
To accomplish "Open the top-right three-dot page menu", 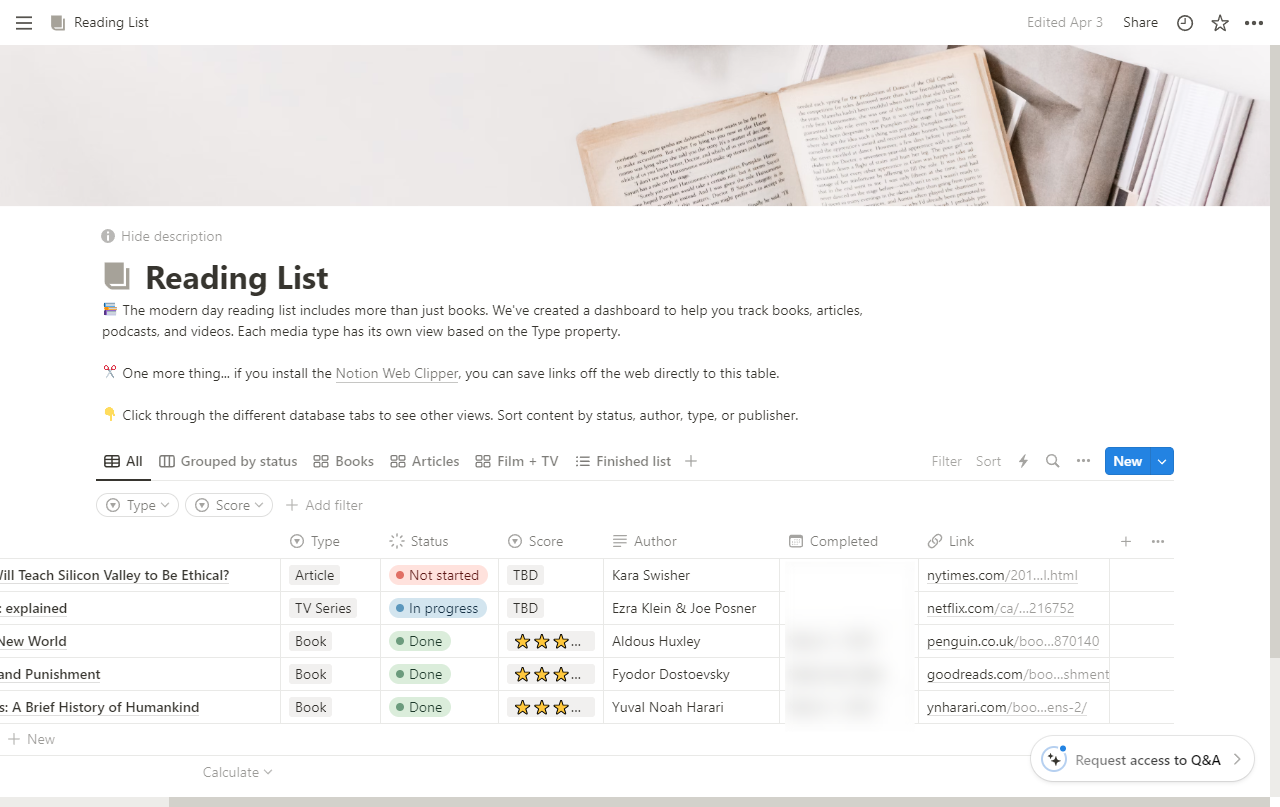I will (x=1254, y=23).
